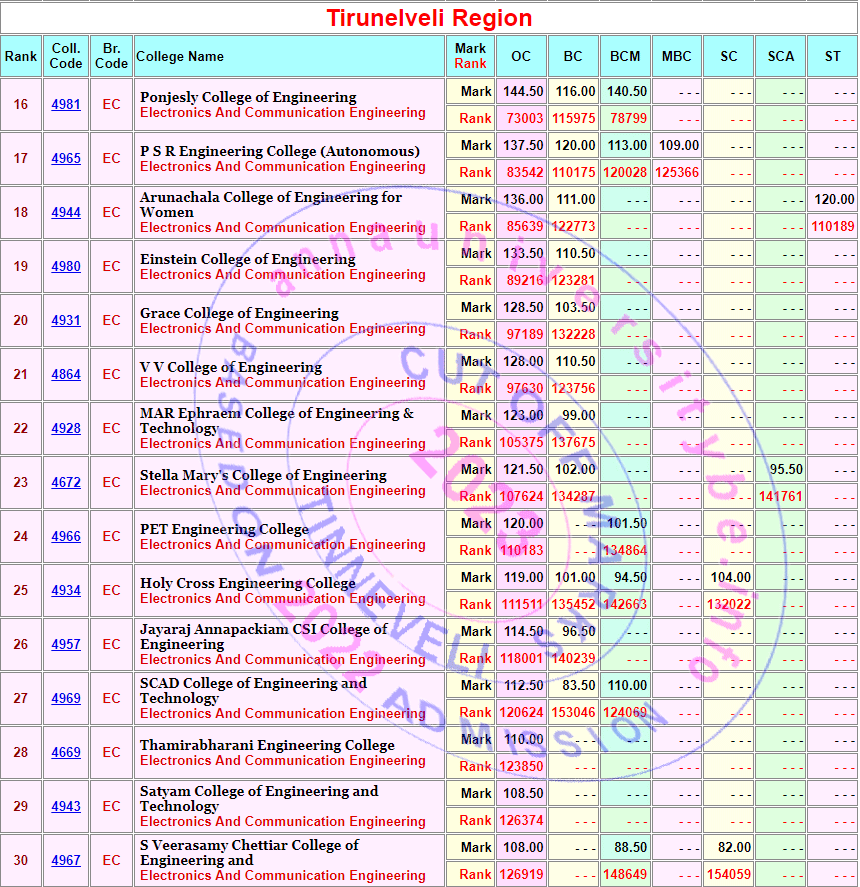Open college code 4967 link
Screen dimensions: 860x887
[66, 861]
